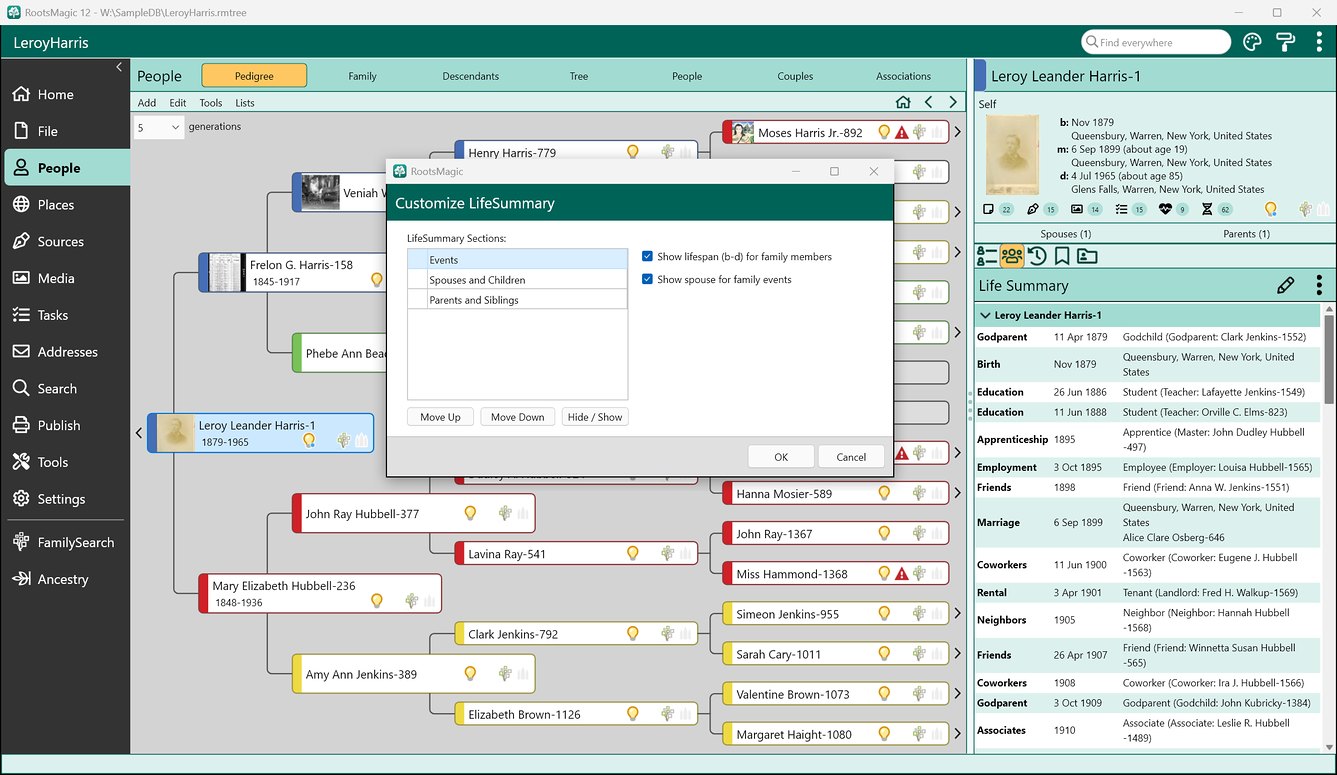This screenshot has height=775, width=1337.
Task: Open the generations number dropdown
Action: pyautogui.click(x=159, y=127)
